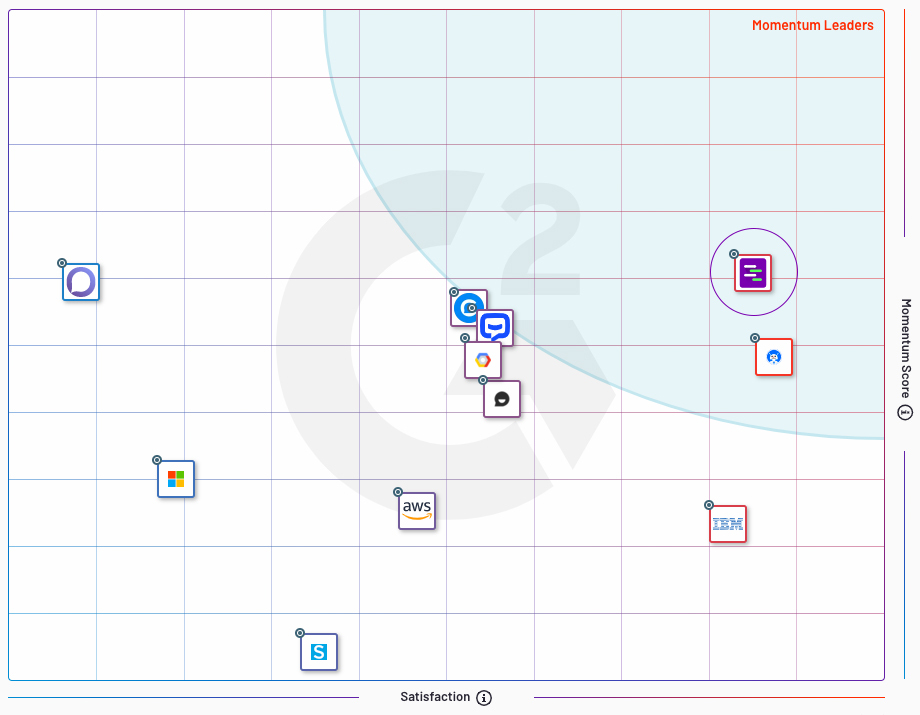
Task: Open Momentum Score axis info icon
Action: [x=905, y=412]
